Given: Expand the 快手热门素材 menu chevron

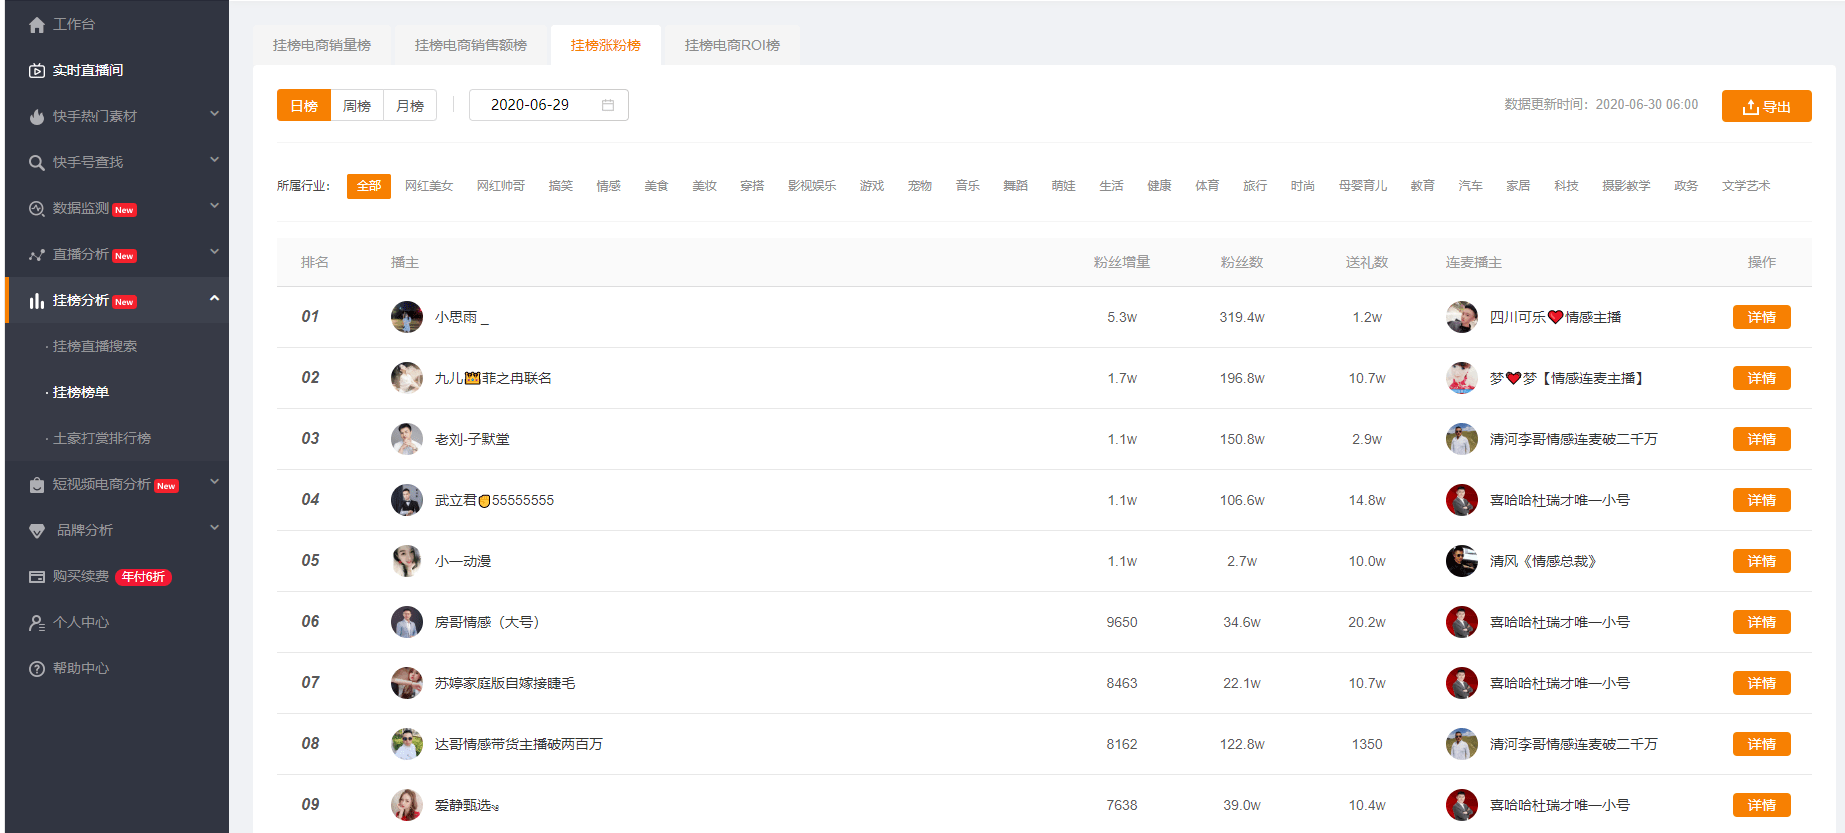Looking at the screenshot, I should coord(214,114).
